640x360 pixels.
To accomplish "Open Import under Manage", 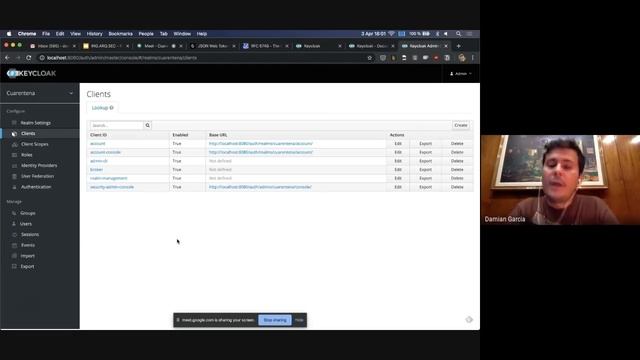I will (27, 256).
